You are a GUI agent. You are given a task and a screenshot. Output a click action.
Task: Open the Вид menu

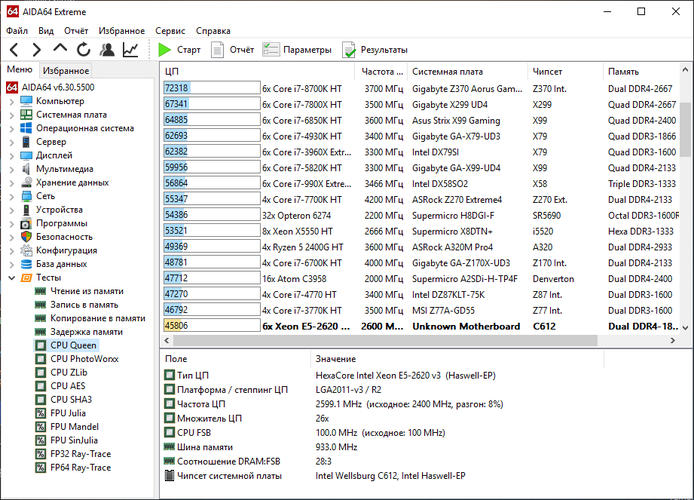pyautogui.click(x=46, y=31)
